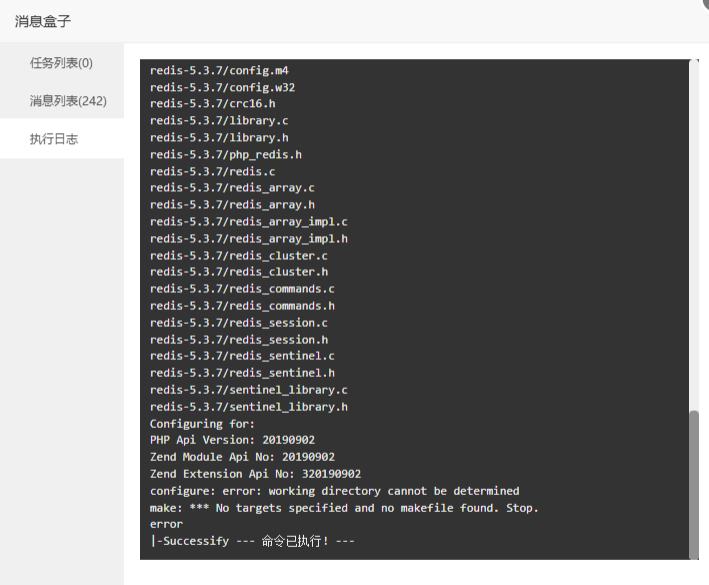This screenshot has height=585, width=709.
Task: Open the 任务列表(0) tab
Action: click(x=61, y=63)
